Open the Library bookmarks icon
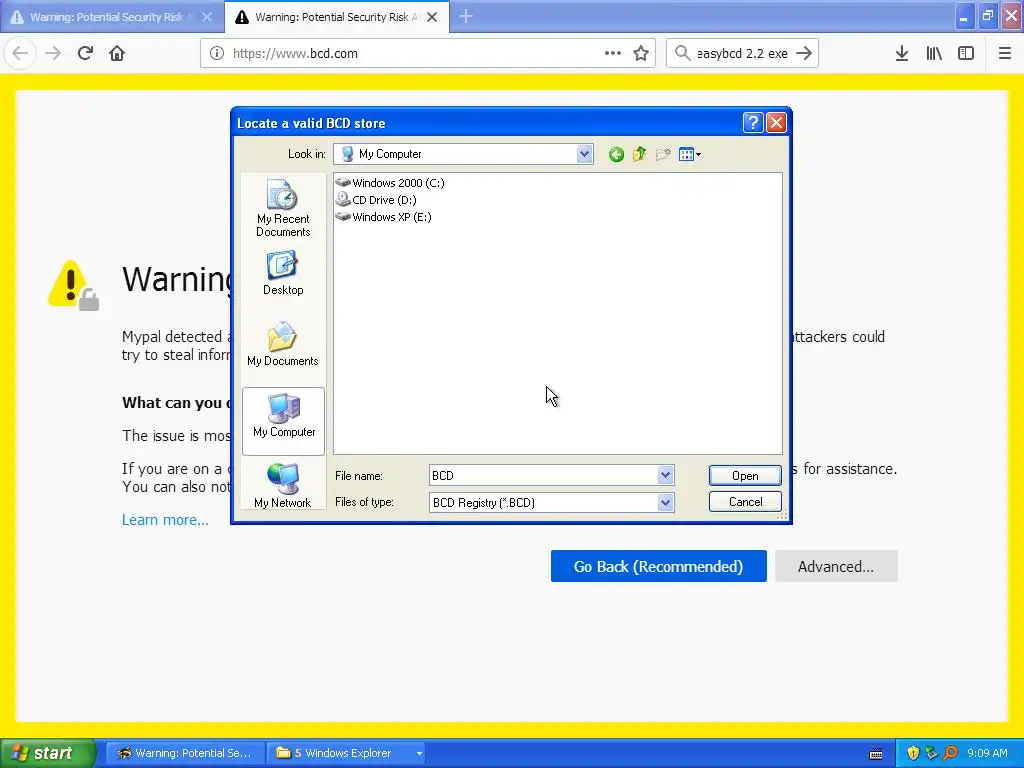This screenshot has width=1024, height=768. pyautogui.click(x=934, y=54)
